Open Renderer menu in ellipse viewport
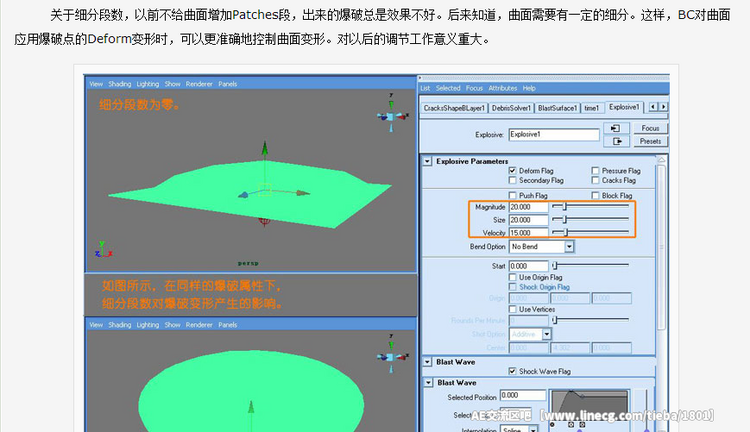 tap(199, 324)
